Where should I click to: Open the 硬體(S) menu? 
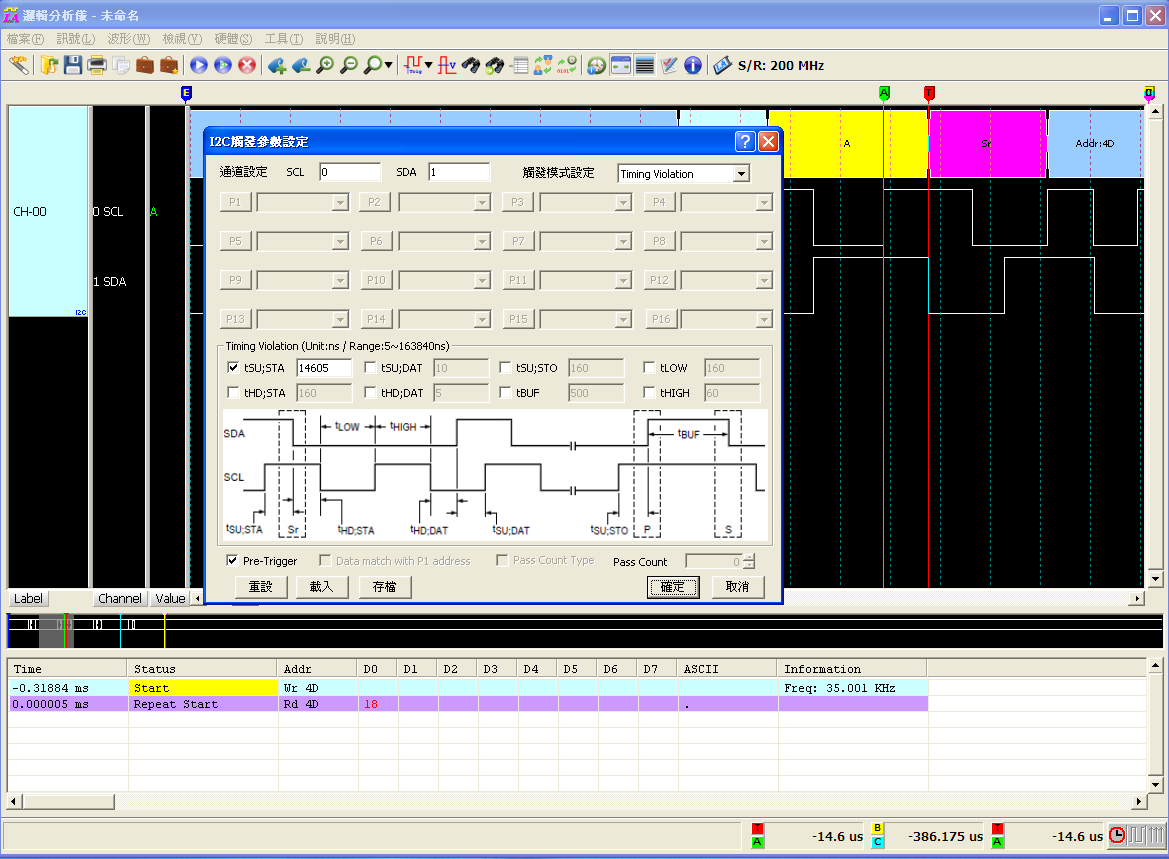pos(233,39)
